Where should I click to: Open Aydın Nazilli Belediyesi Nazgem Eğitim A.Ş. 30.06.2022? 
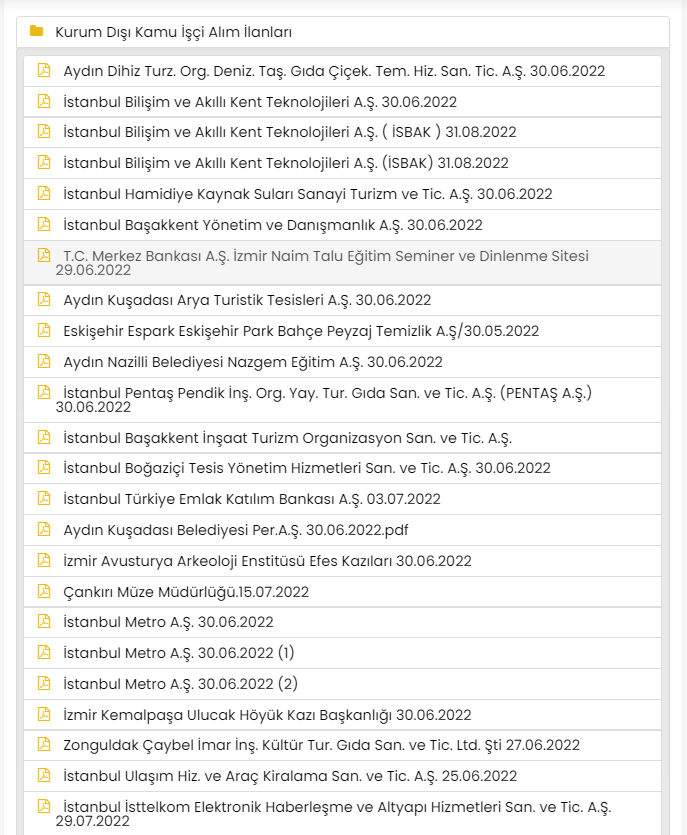coord(253,362)
